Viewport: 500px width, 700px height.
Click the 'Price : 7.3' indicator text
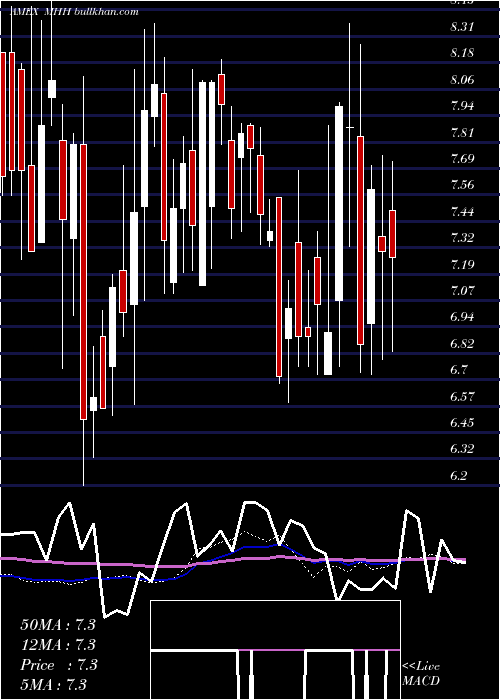(58, 665)
